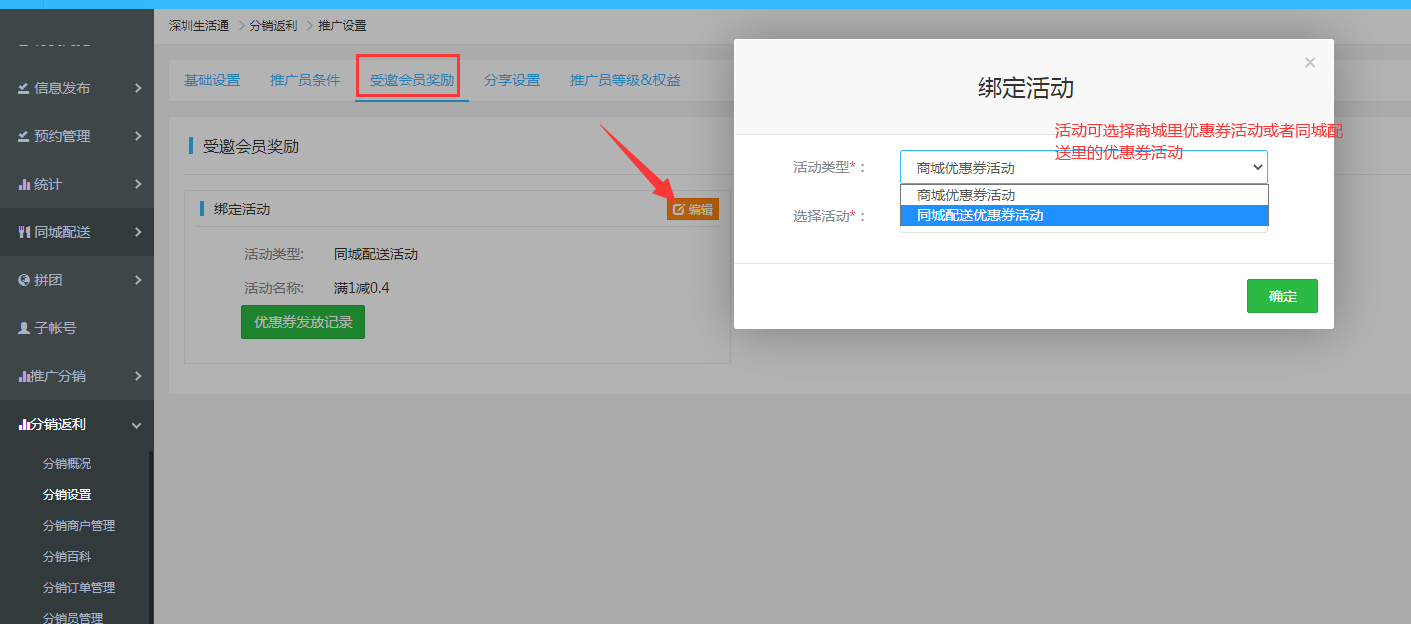Click the 预约管理 sidebar icon
The image size is (1411, 624).
[23, 137]
